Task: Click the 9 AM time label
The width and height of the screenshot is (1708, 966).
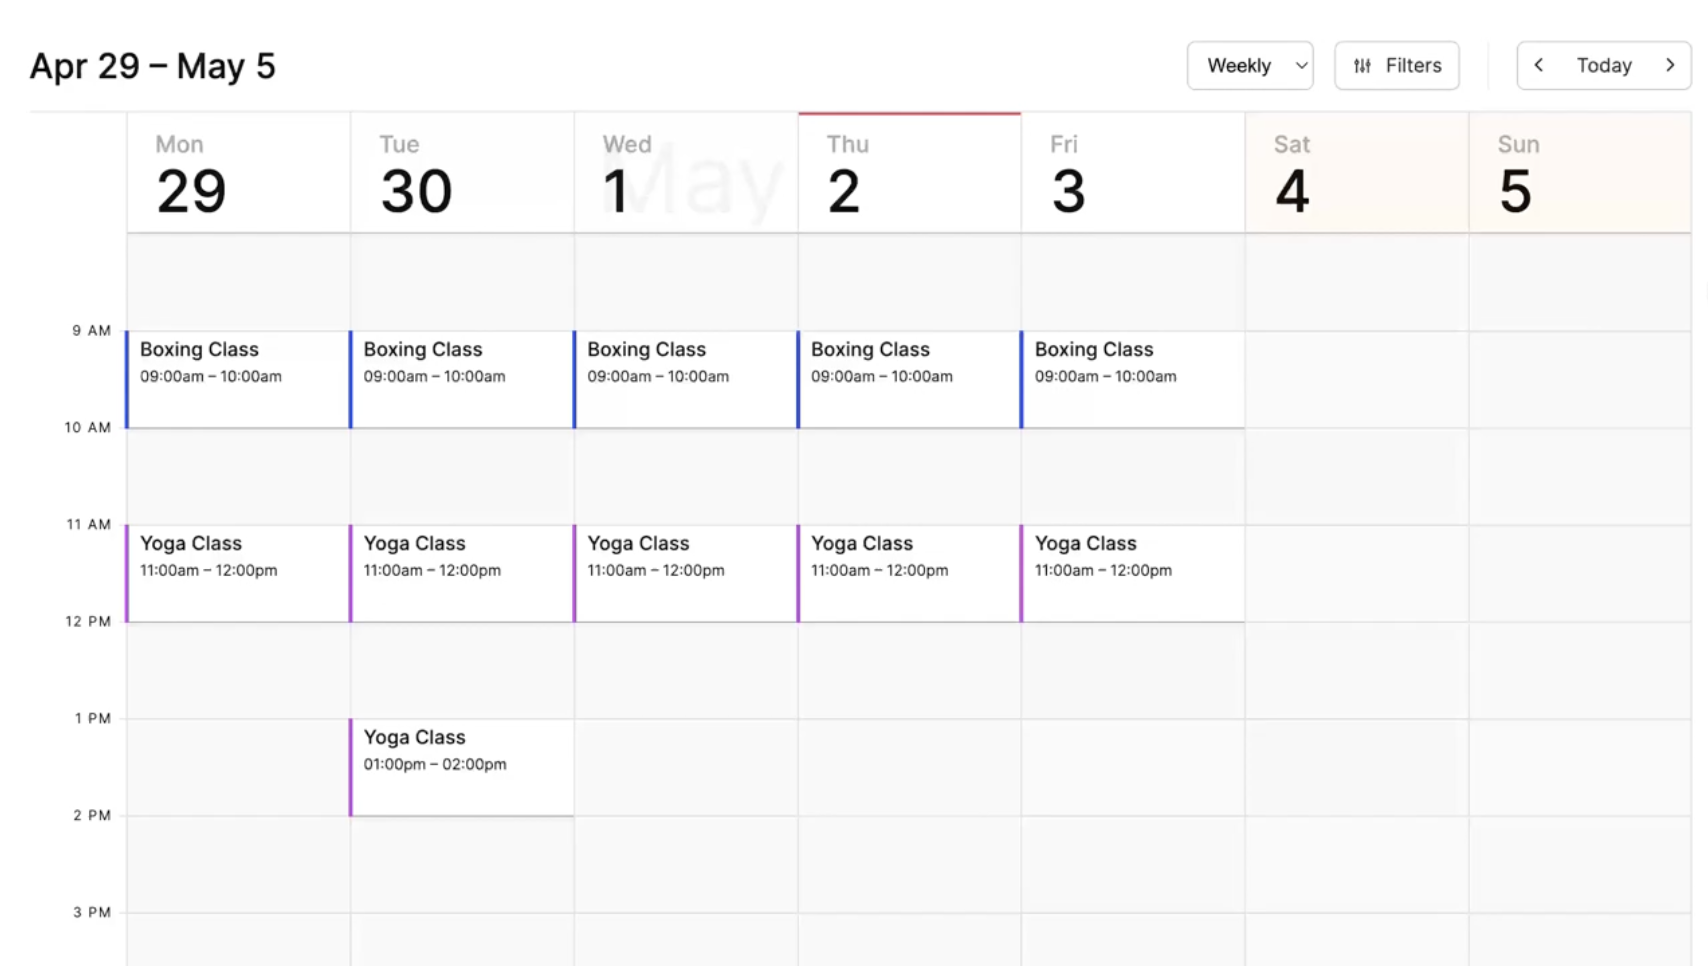Action: 91,330
